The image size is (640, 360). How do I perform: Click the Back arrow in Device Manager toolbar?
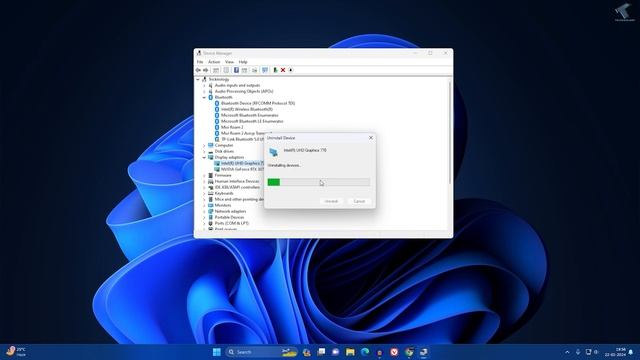pos(198,70)
